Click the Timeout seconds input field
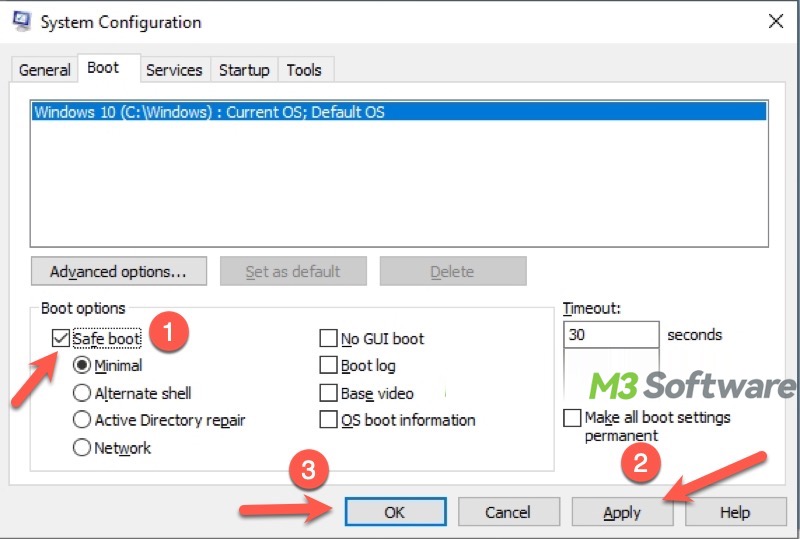Viewport: 800px width, 539px height. coord(610,335)
